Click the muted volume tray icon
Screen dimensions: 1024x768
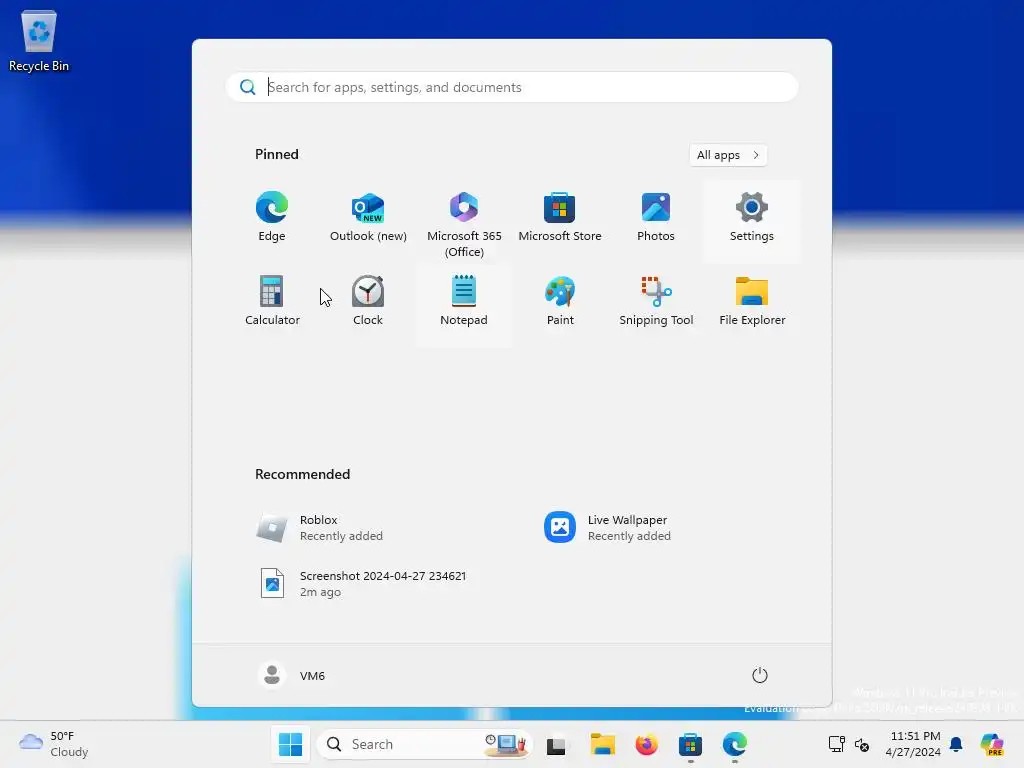(861, 744)
